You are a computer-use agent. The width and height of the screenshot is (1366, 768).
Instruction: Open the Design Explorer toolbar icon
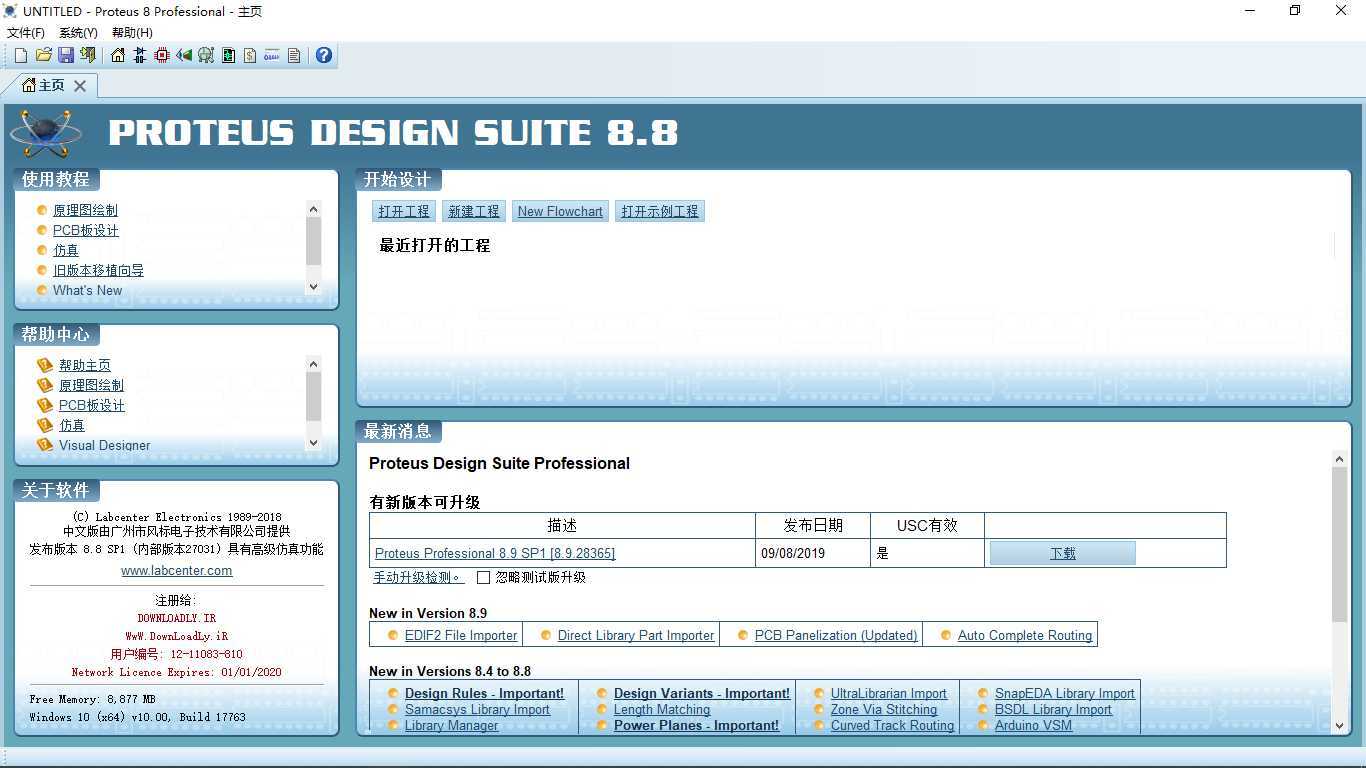[228, 55]
